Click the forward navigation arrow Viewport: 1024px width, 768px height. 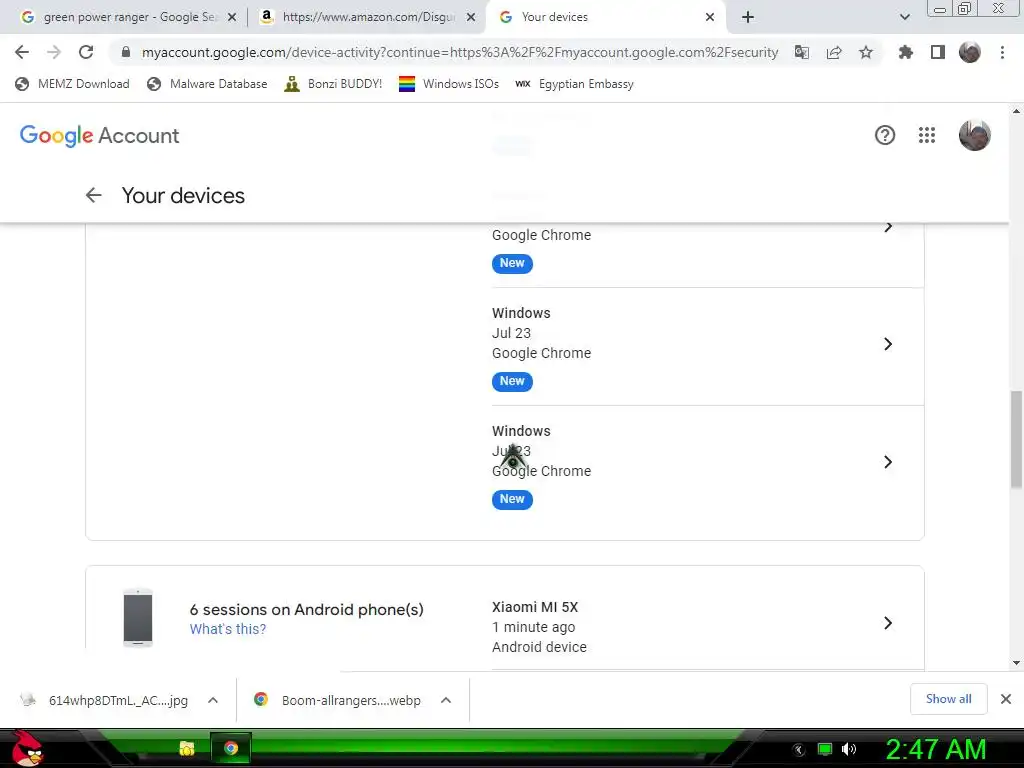(x=54, y=52)
